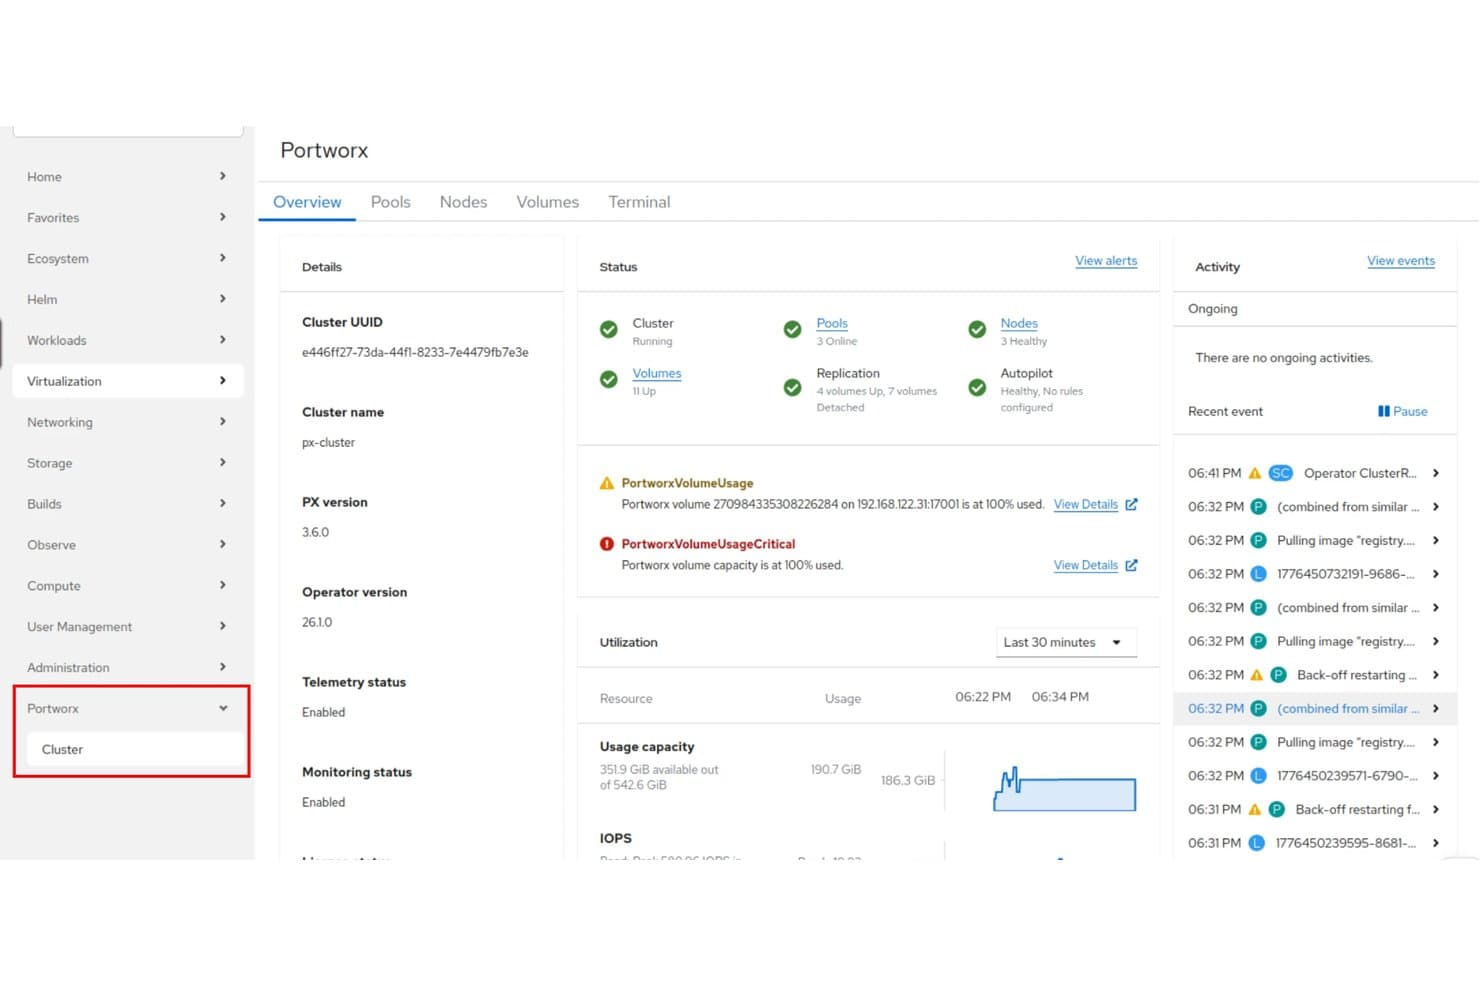Click the SC badge in the 06:41 PM event
1480x987 pixels.
(1280, 473)
